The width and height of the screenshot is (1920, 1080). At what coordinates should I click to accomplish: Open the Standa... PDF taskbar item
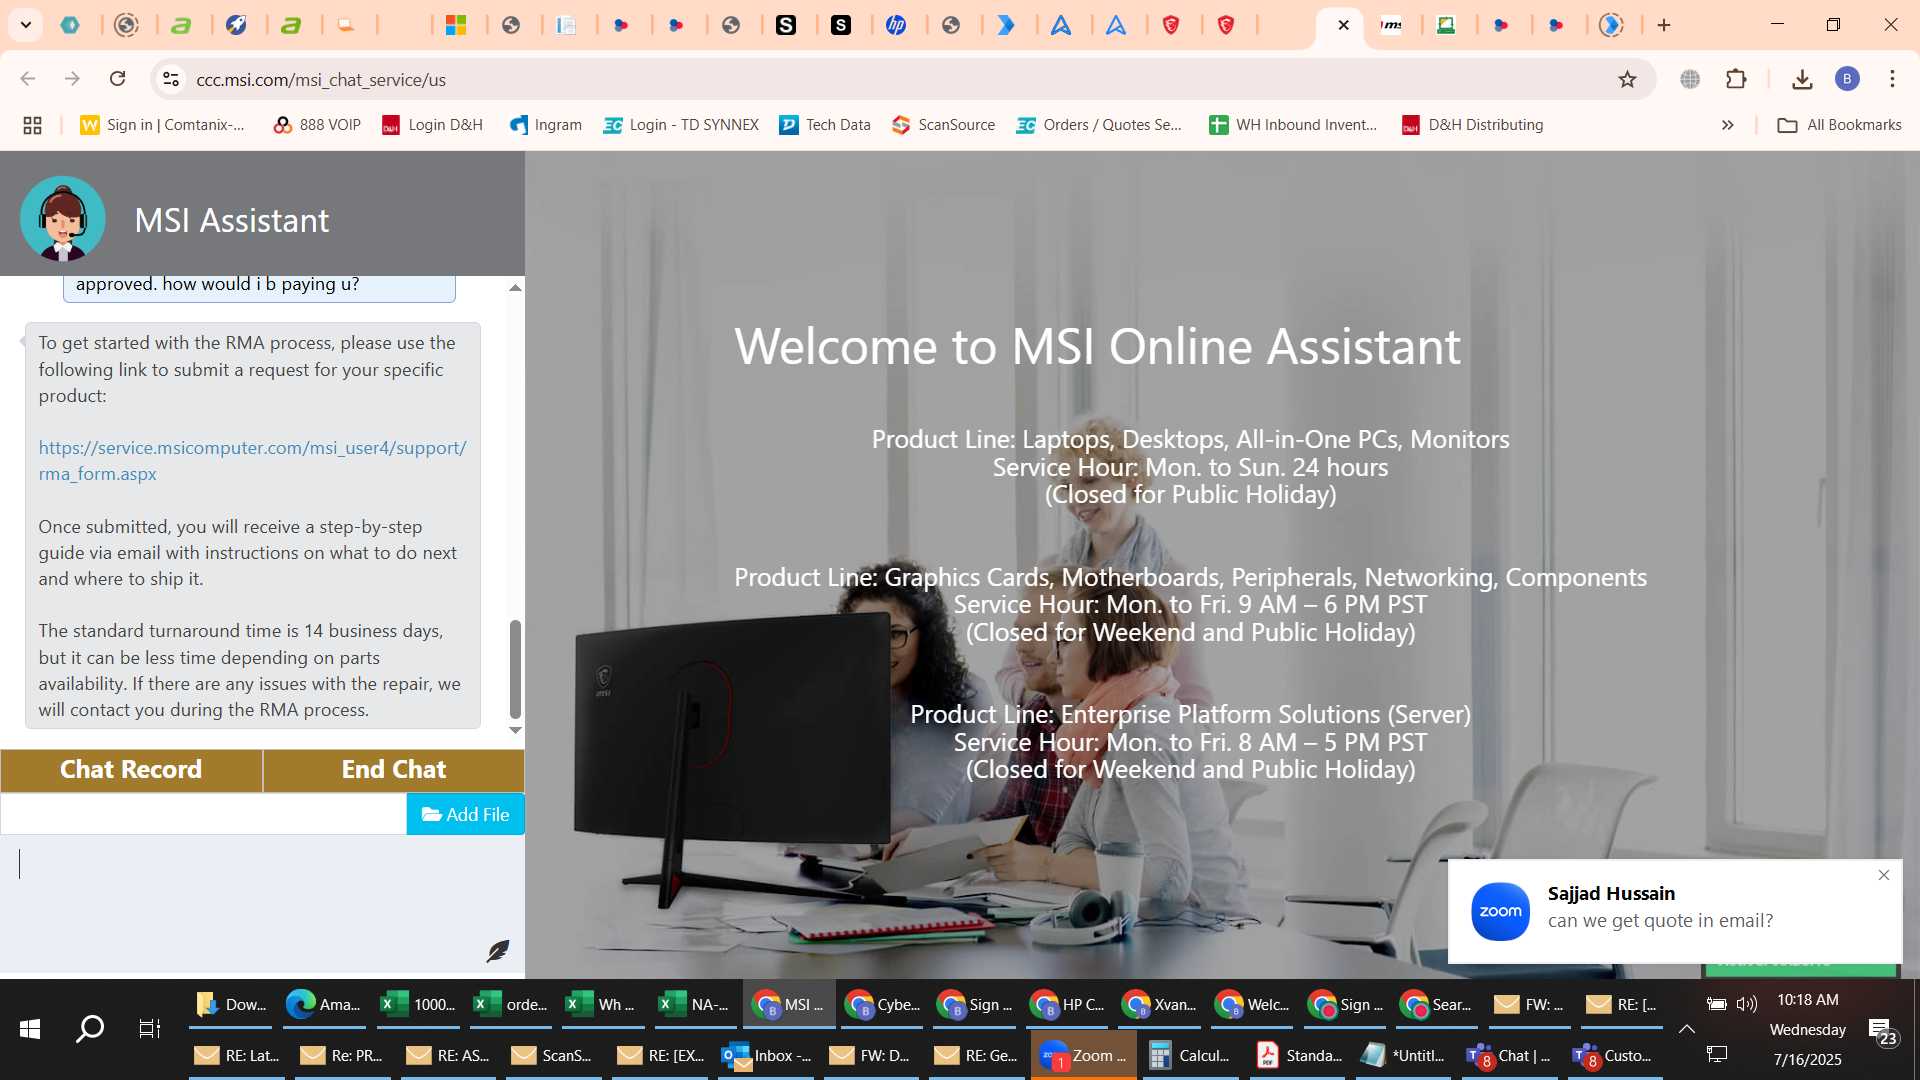(x=1298, y=1055)
